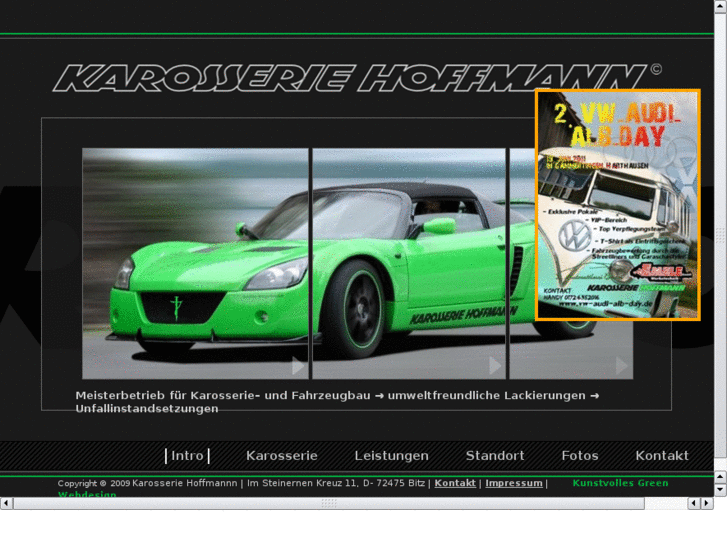The width and height of the screenshot is (727, 545).
Task: Go to the Karosserie page
Action: (282, 455)
